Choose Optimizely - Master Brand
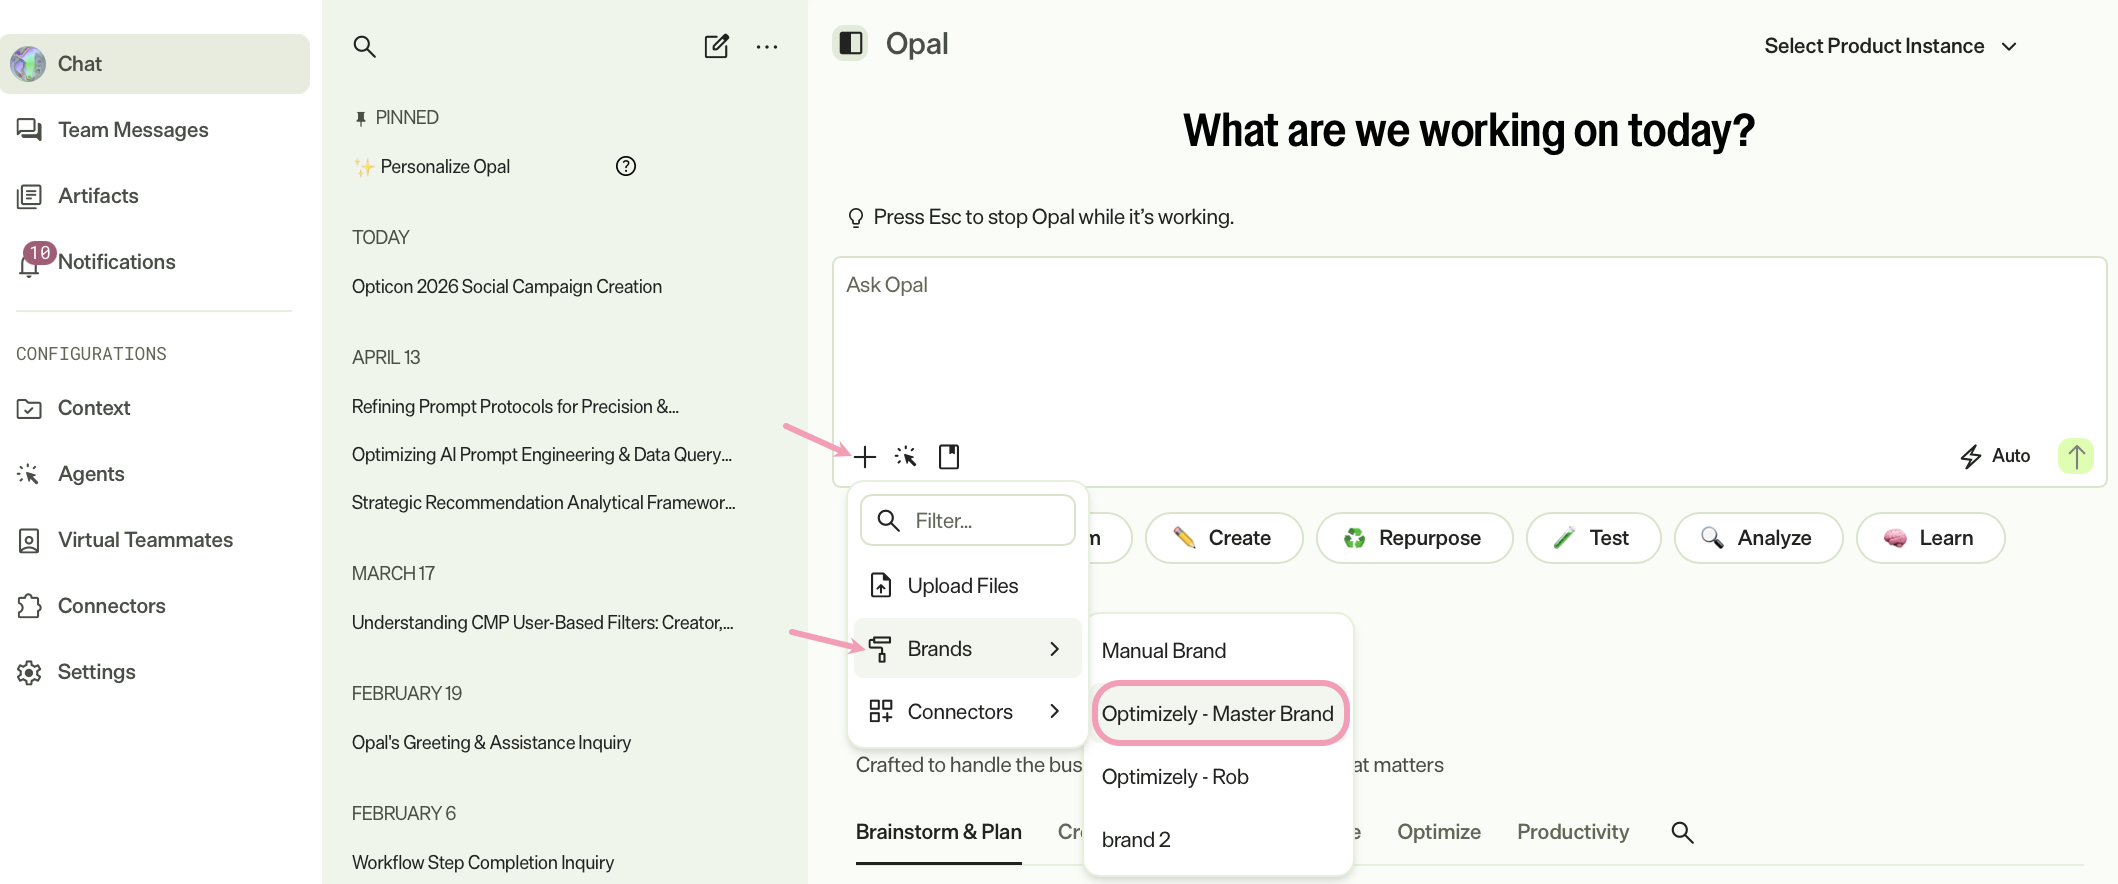This screenshot has height=884, width=2118. coord(1218,714)
